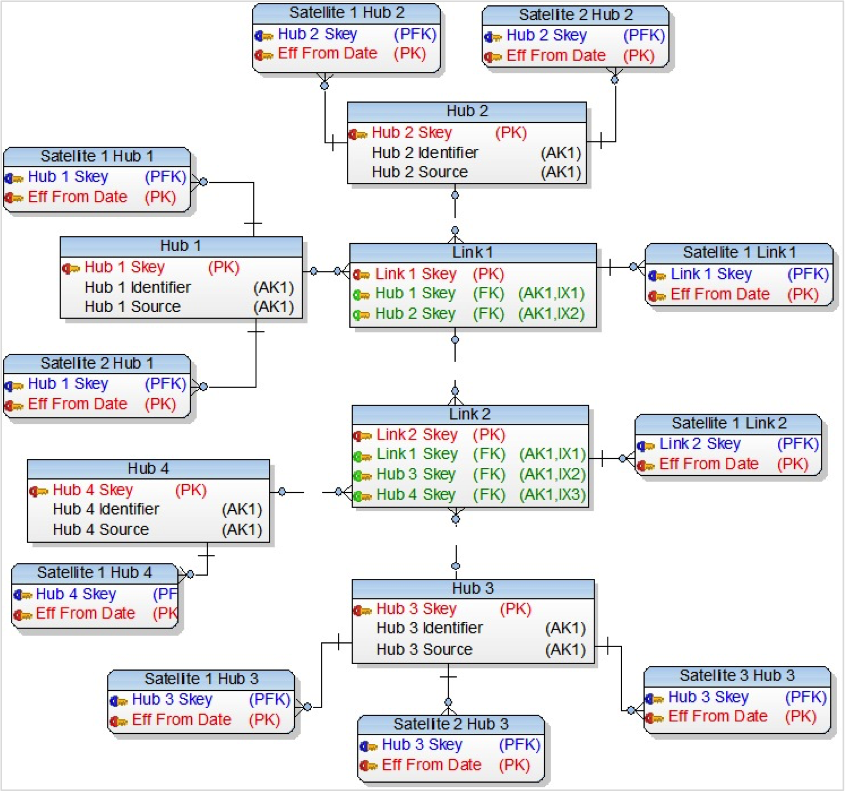Select Satellite 1 Link 2 title
Viewport: 845px width, 791px height.
[x=729, y=423]
